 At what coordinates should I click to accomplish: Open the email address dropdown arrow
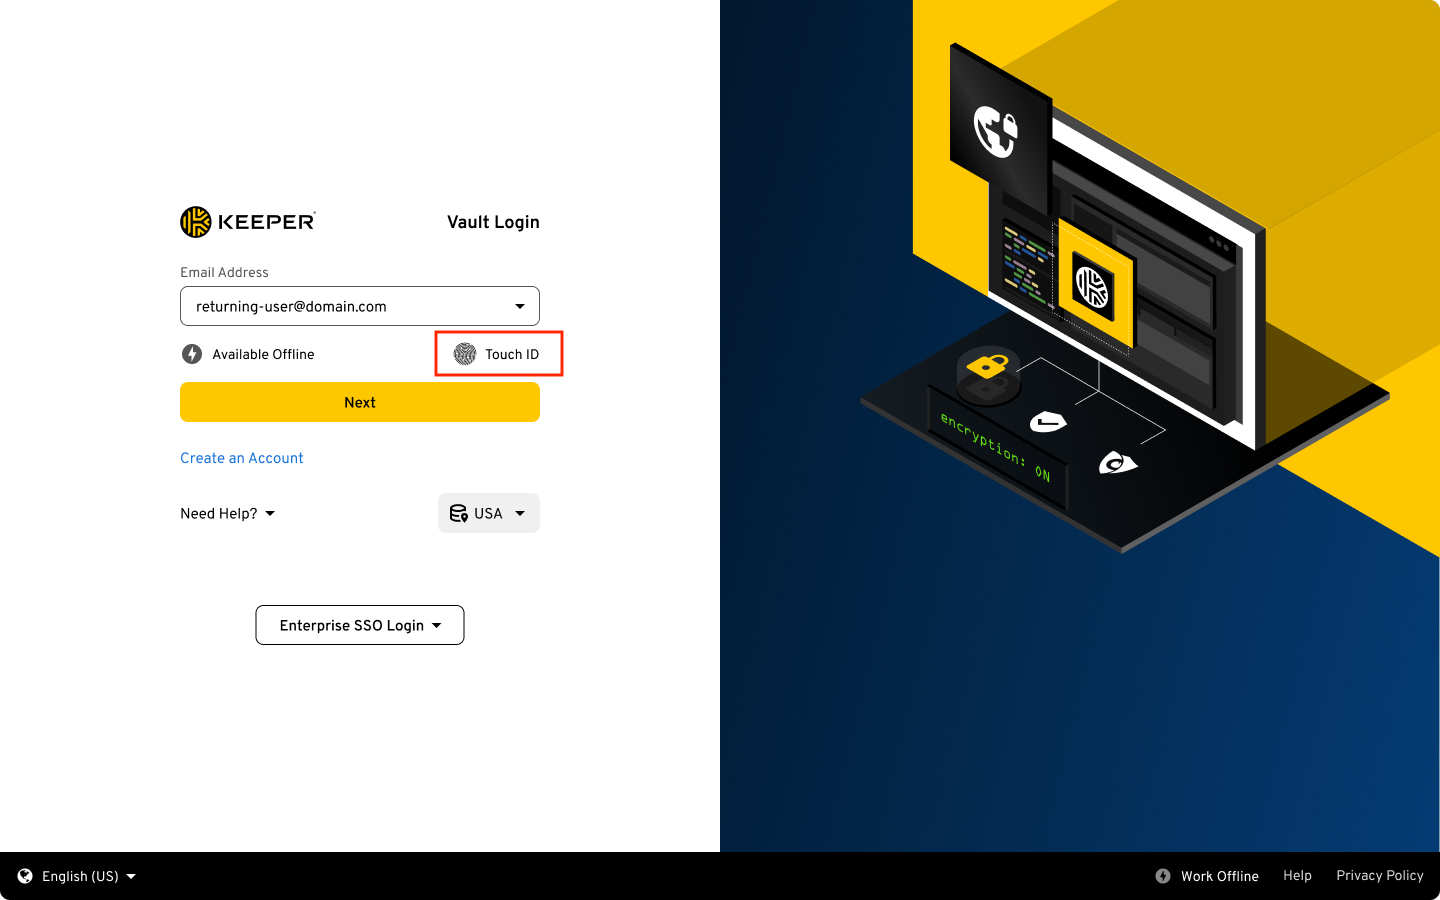coord(520,306)
